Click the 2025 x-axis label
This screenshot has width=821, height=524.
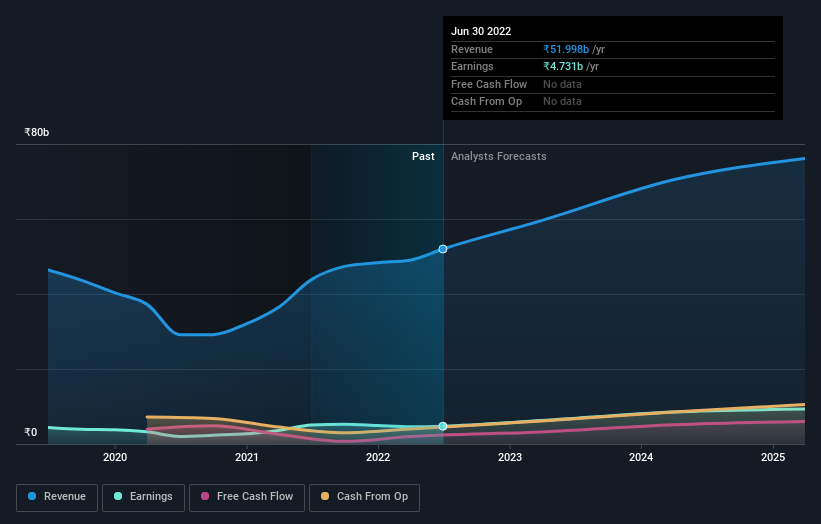[773, 458]
